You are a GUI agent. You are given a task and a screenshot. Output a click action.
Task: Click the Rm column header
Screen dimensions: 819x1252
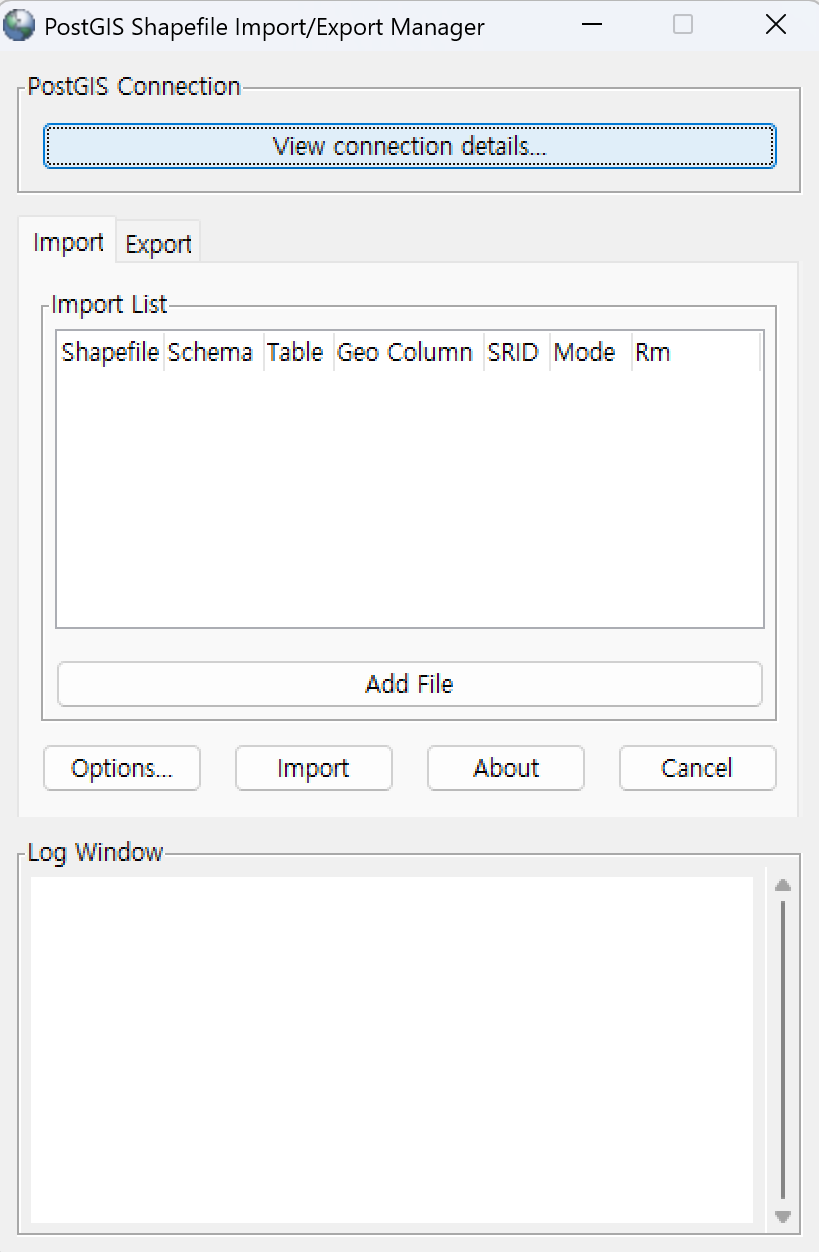pyautogui.click(x=694, y=352)
